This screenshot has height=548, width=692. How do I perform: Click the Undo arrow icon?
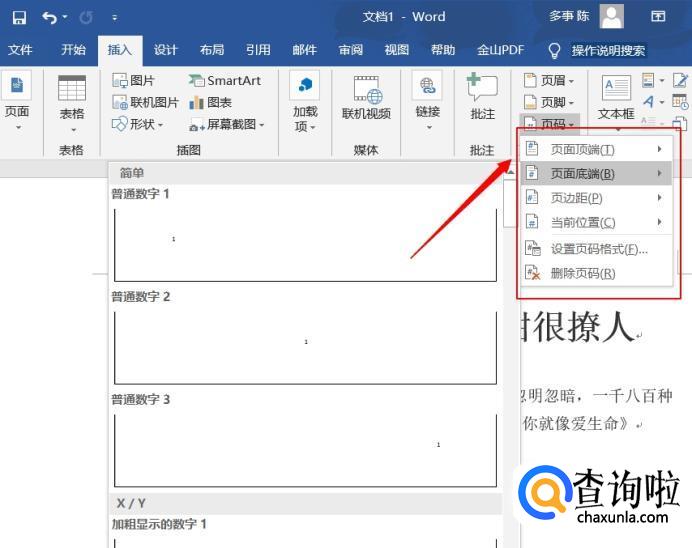49,18
